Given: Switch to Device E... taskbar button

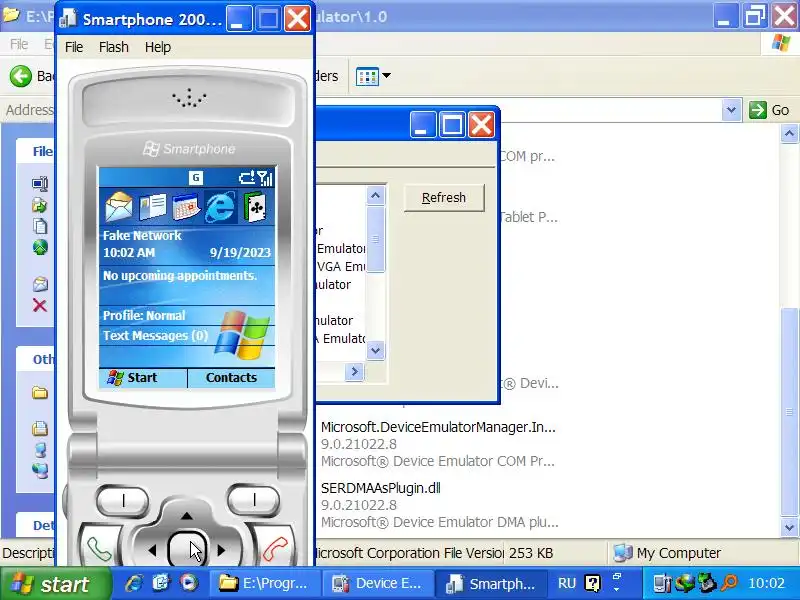Looking at the screenshot, I should click(x=378, y=583).
